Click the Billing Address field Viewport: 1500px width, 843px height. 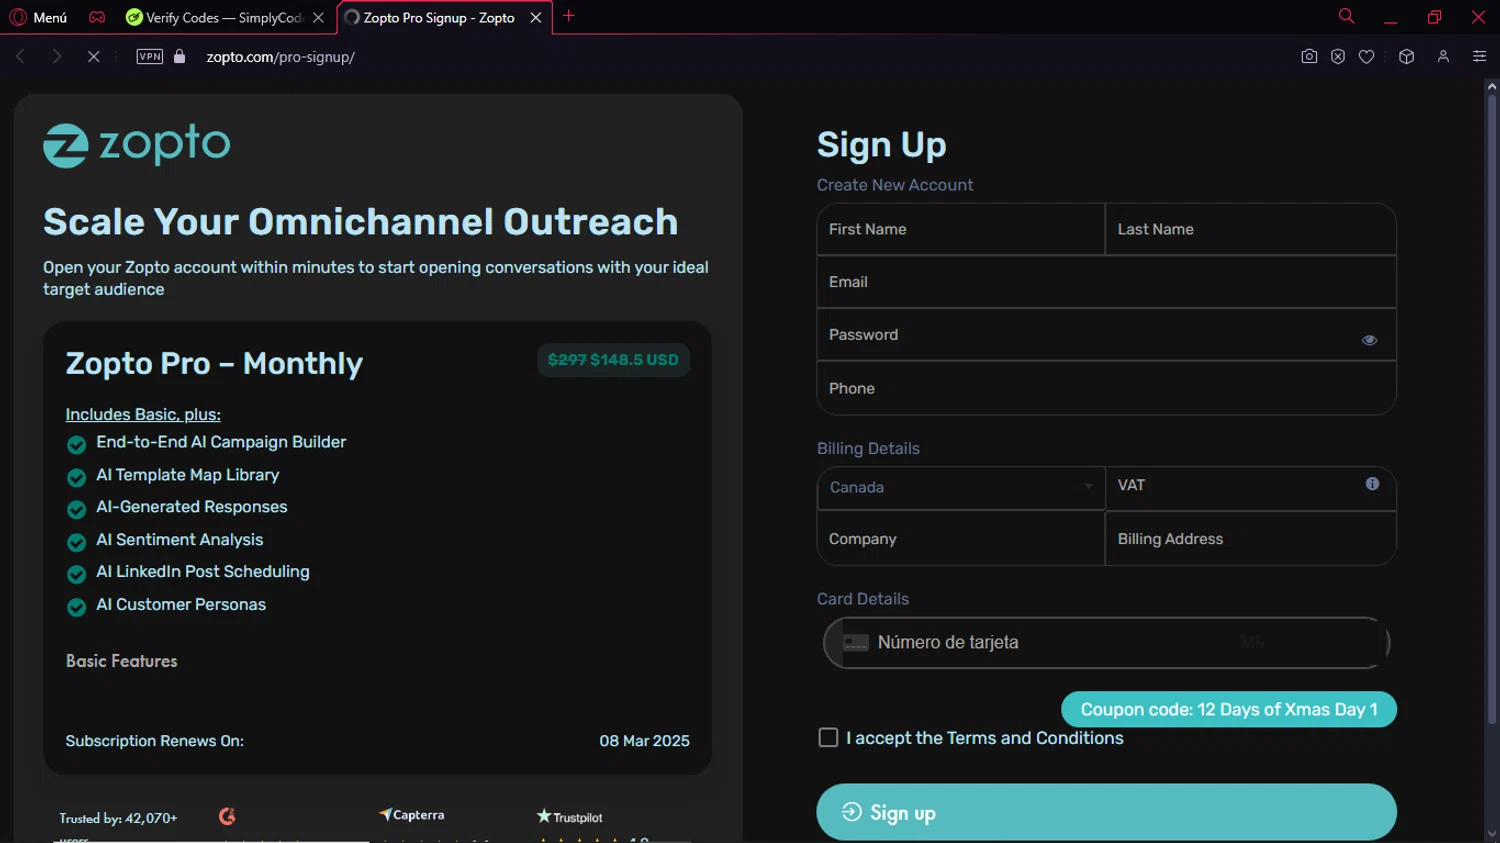tap(1250, 539)
